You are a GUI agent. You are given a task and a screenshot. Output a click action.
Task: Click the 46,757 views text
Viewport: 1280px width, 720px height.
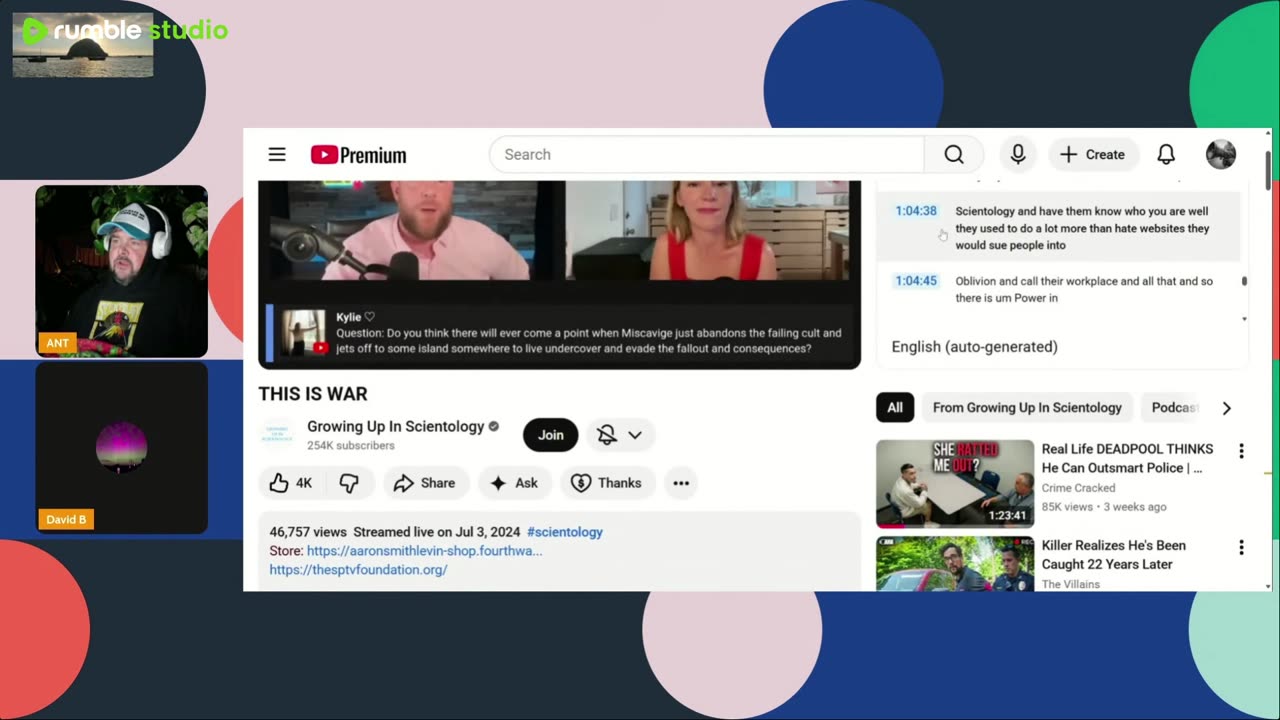pyautogui.click(x=308, y=532)
